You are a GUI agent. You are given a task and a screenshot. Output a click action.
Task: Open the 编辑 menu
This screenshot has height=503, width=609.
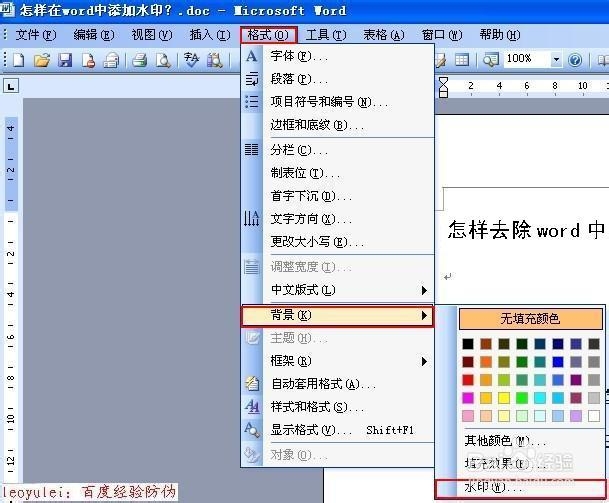point(94,35)
